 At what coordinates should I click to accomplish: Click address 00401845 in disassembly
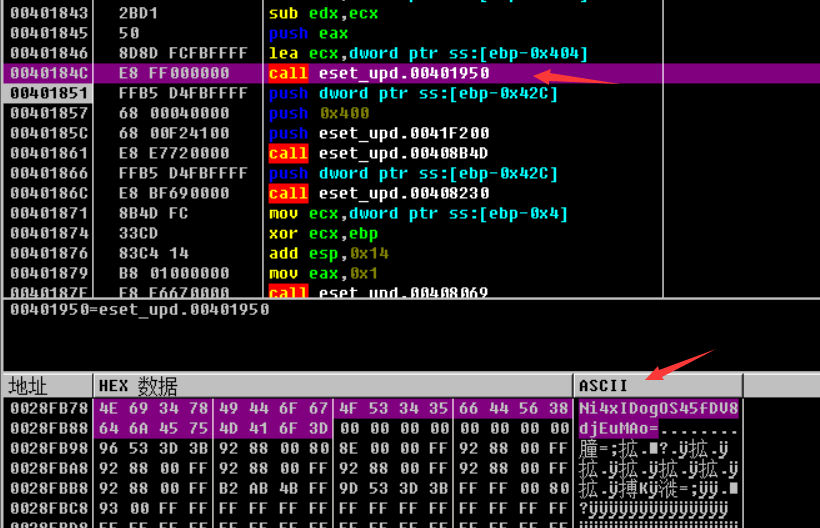click(49, 33)
